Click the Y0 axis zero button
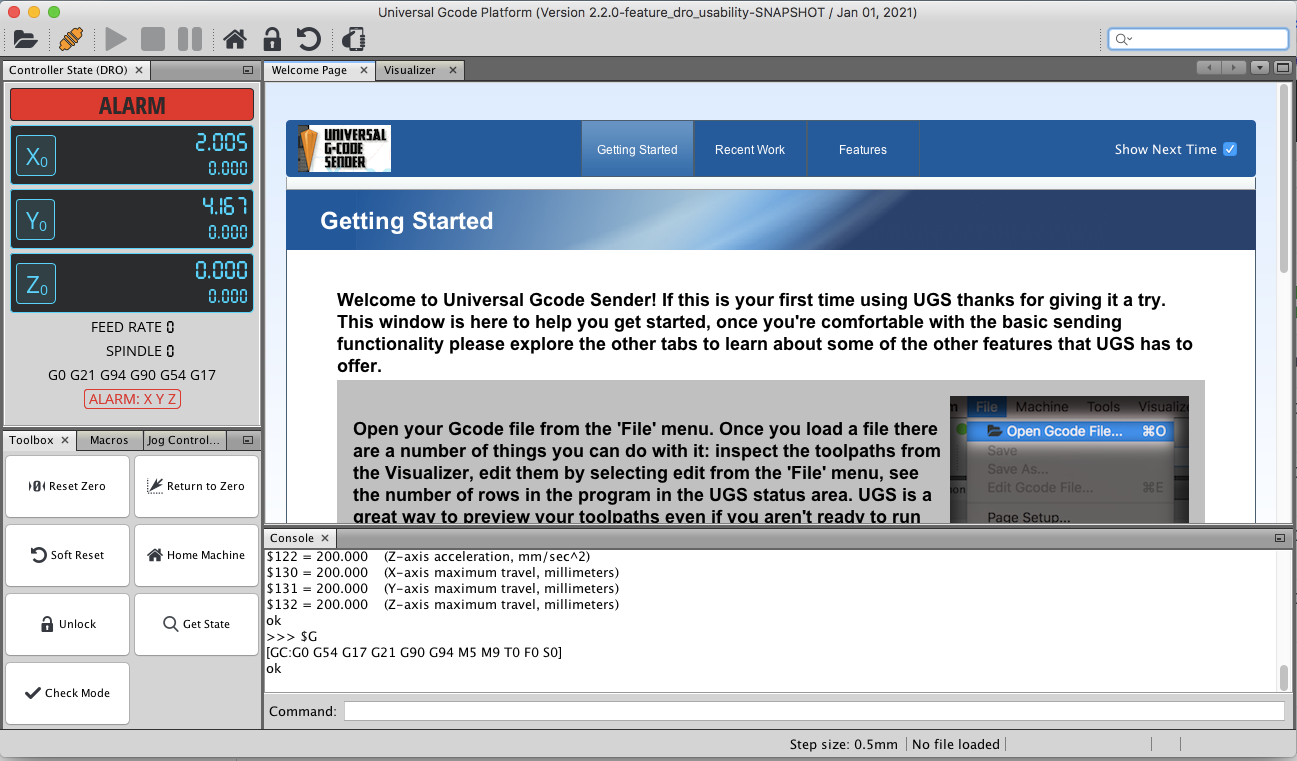 [36, 220]
